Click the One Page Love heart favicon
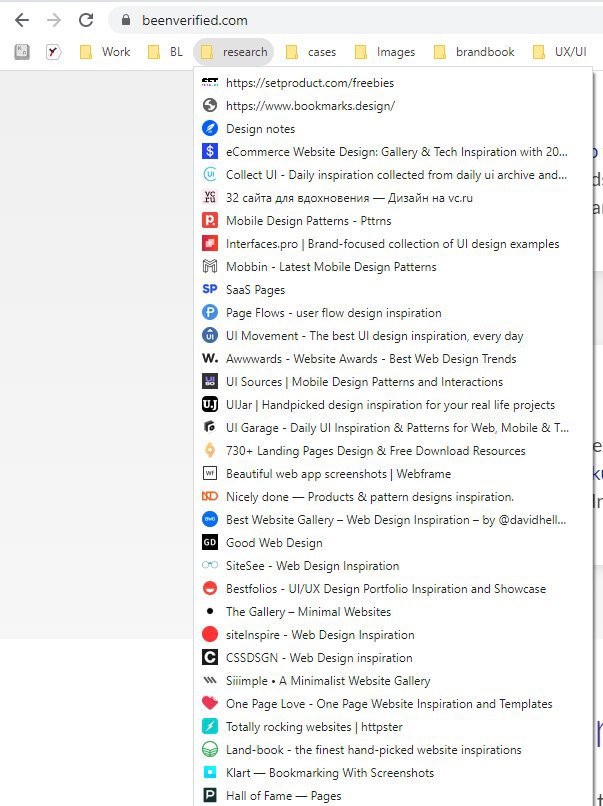 point(210,704)
